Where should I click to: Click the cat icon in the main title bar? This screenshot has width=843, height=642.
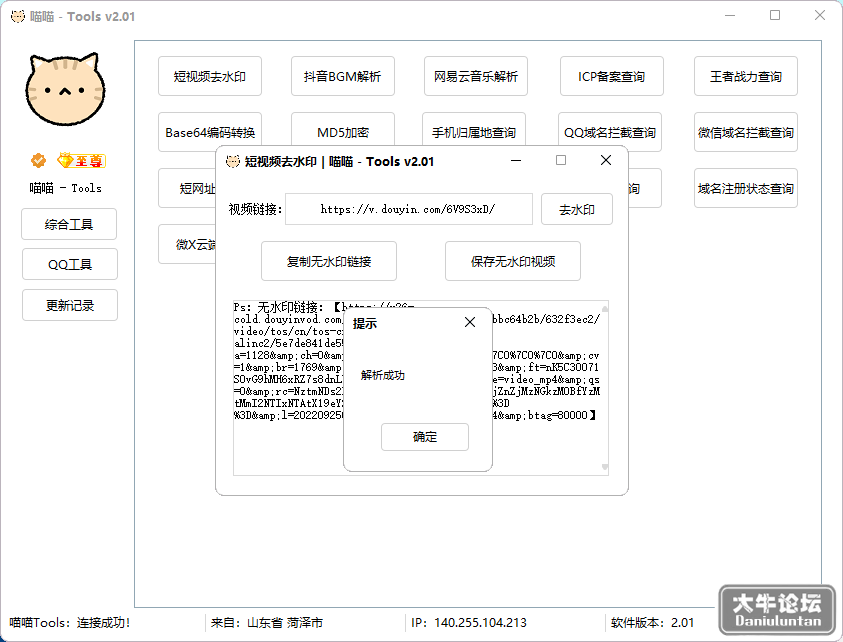click(18, 17)
